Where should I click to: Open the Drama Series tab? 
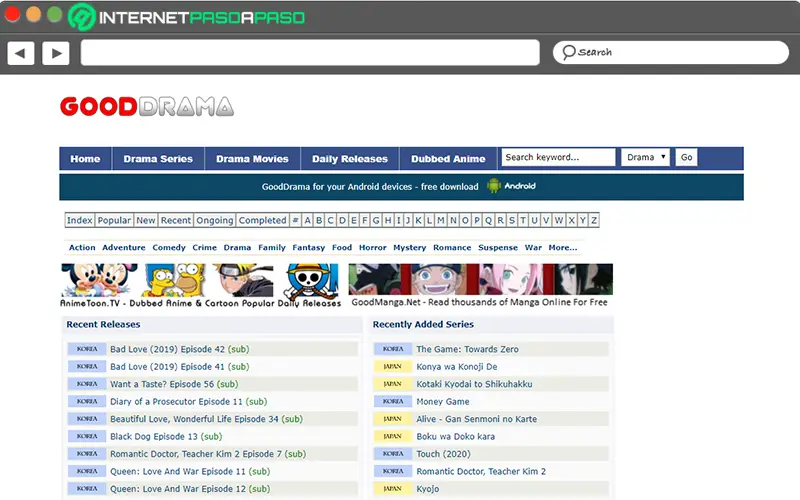coord(158,159)
